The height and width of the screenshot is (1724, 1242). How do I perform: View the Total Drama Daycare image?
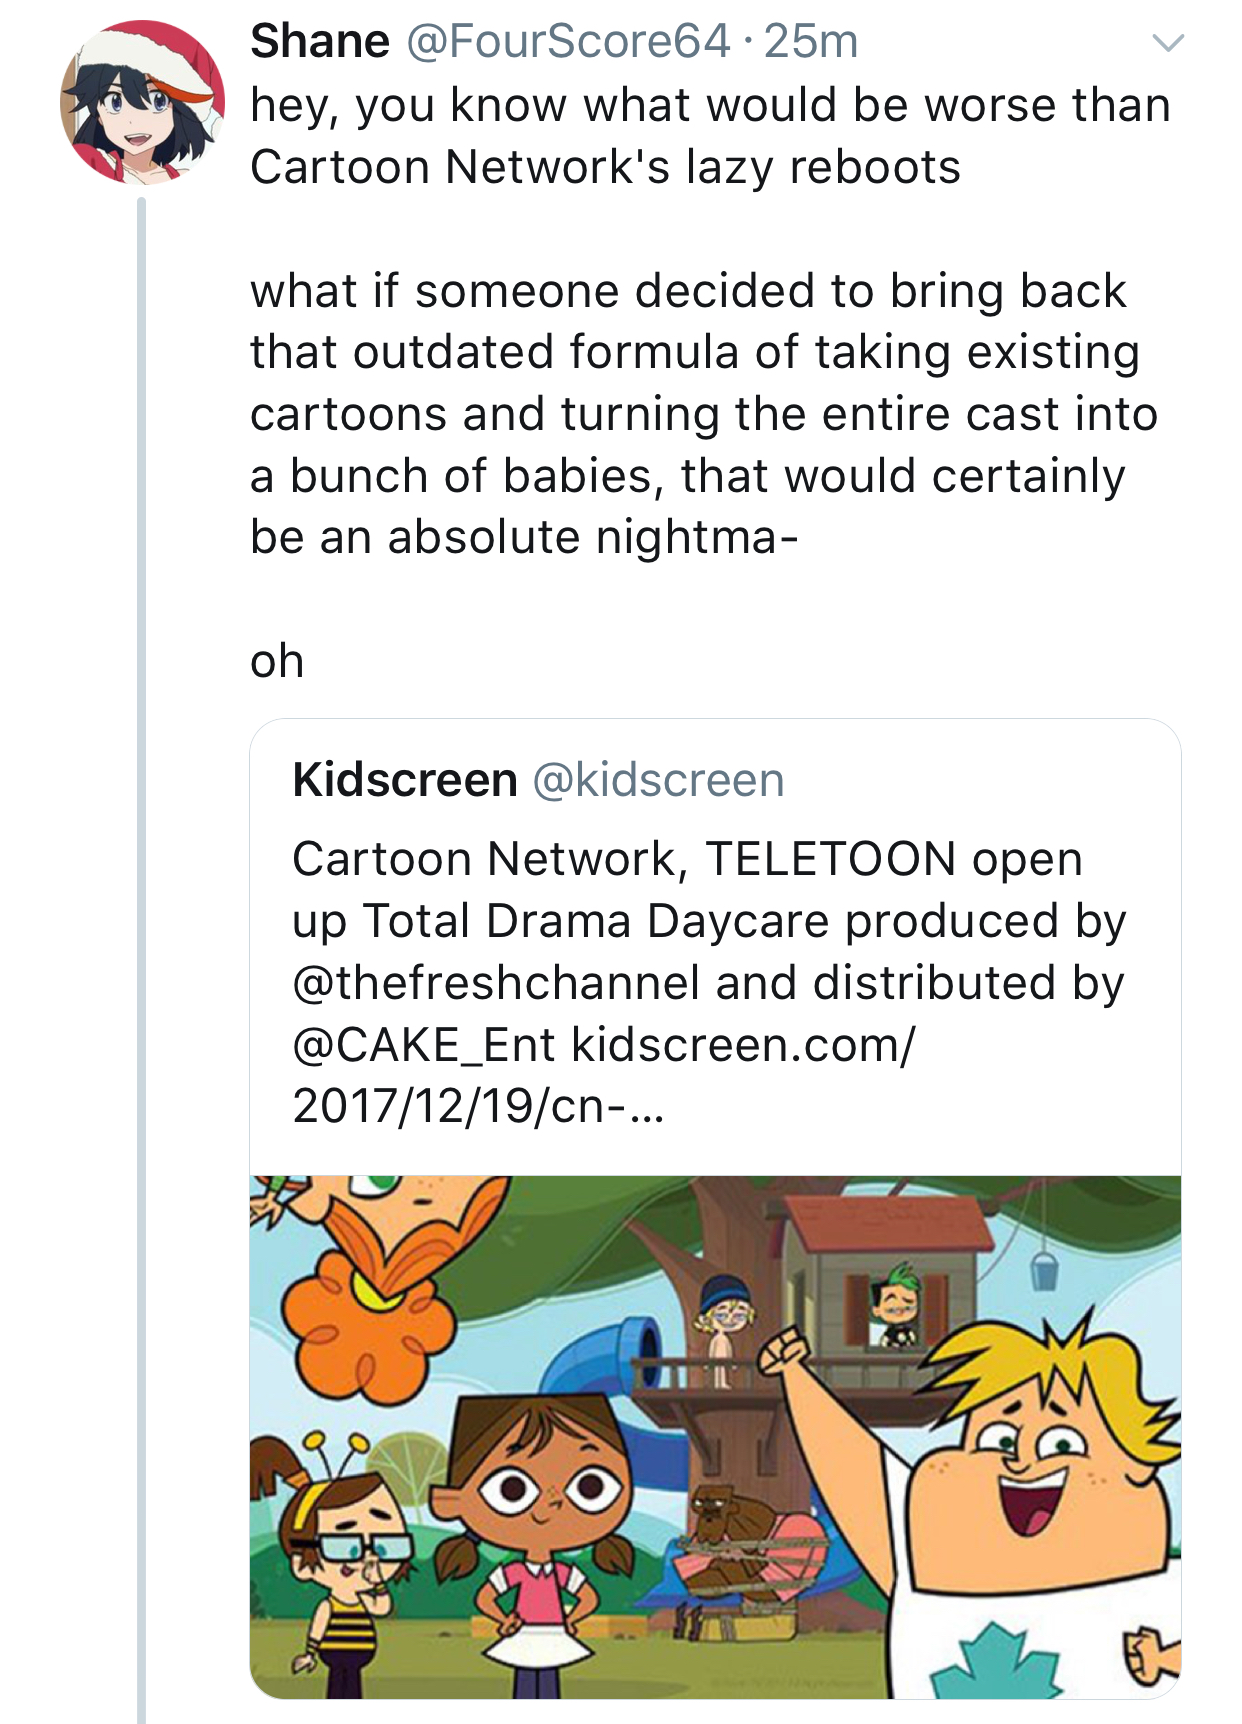point(715,1436)
